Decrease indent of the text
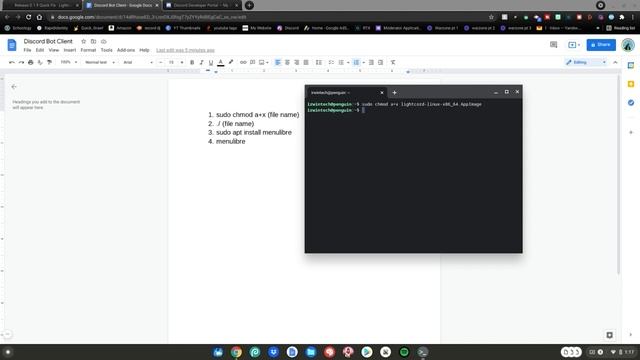Viewport: 640px width, 360px height. click(x=371, y=62)
